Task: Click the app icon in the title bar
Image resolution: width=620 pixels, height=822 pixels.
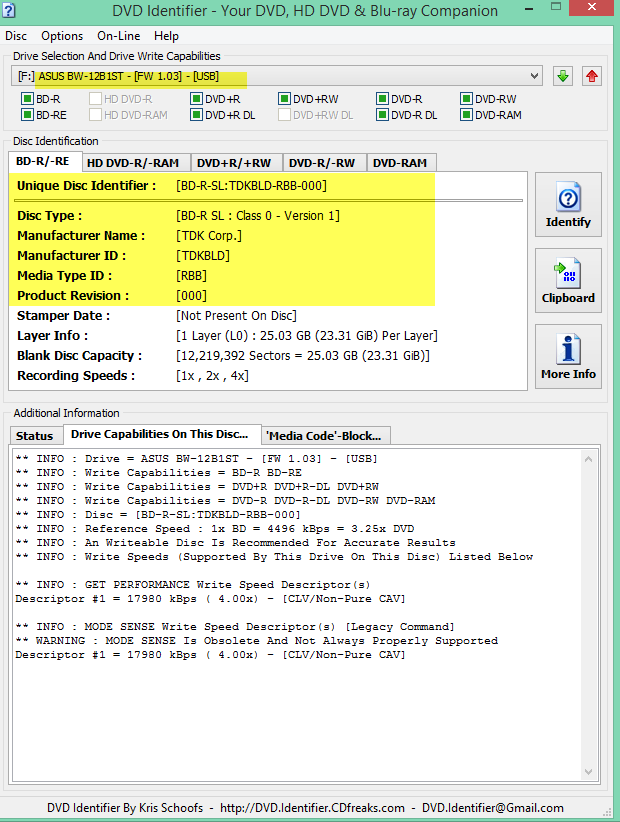Action: click(x=8, y=10)
